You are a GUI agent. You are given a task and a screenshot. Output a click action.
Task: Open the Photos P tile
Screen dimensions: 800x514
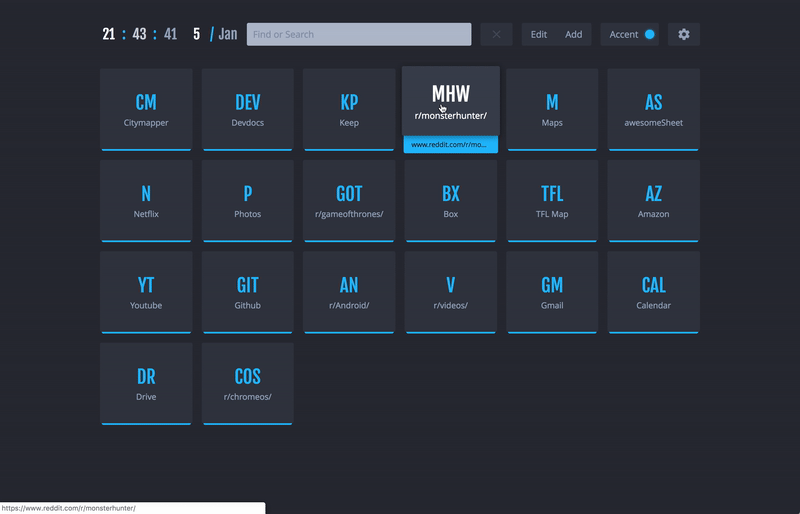tap(247, 201)
